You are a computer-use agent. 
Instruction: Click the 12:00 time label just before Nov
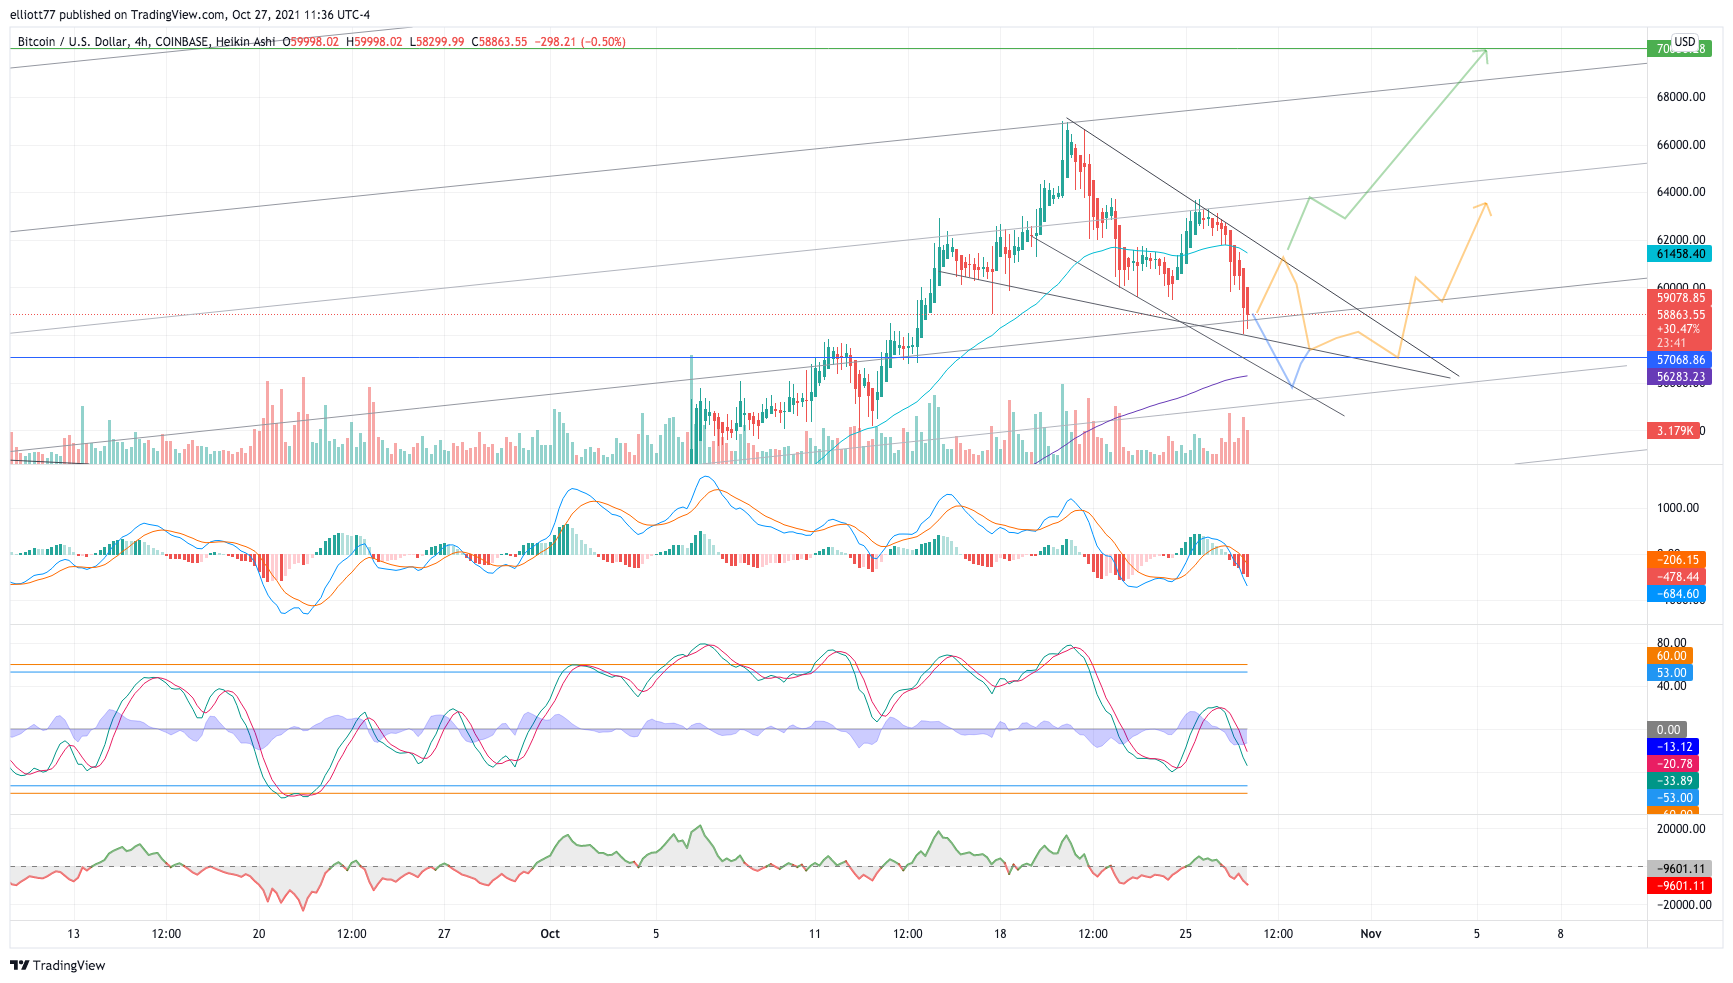(1278, 934)
